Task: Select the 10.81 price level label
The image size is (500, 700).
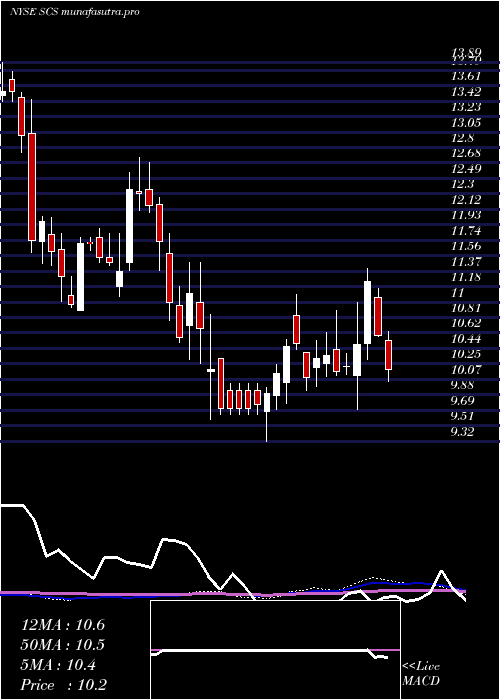Action: pos(466,308)
